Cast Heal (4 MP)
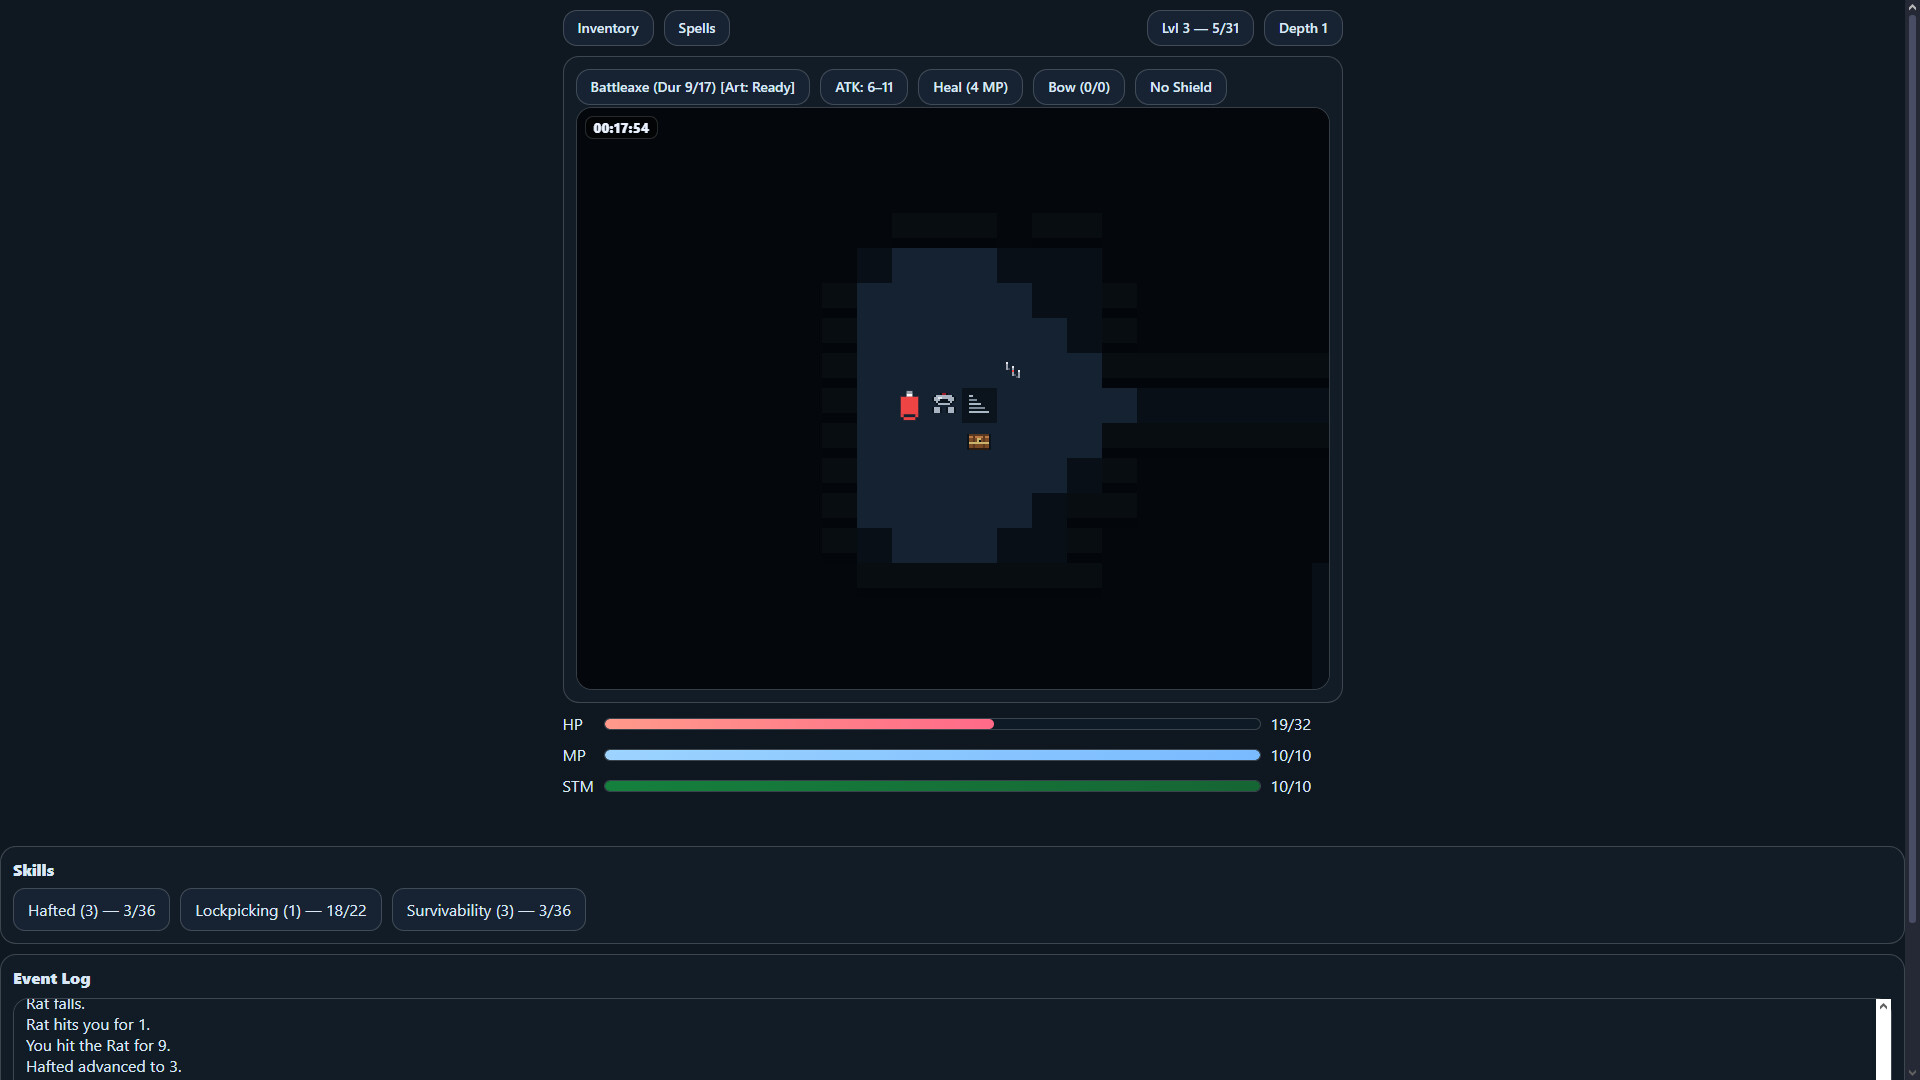This screenshot has height=1080, width=1920. pyautogui.click(x=969, y=87)
